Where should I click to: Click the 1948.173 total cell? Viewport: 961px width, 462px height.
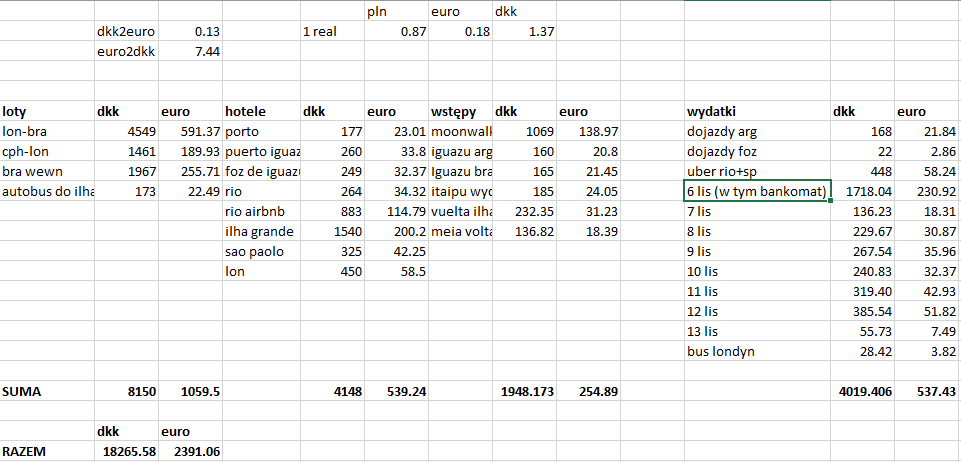(x=525, y=391)
